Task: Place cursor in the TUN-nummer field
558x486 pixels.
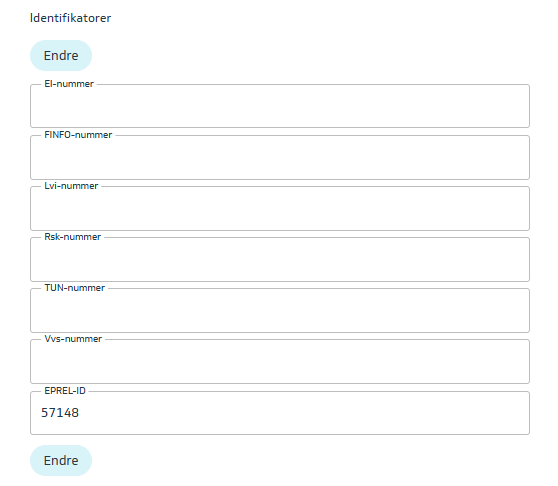Action: click(280, 310)
